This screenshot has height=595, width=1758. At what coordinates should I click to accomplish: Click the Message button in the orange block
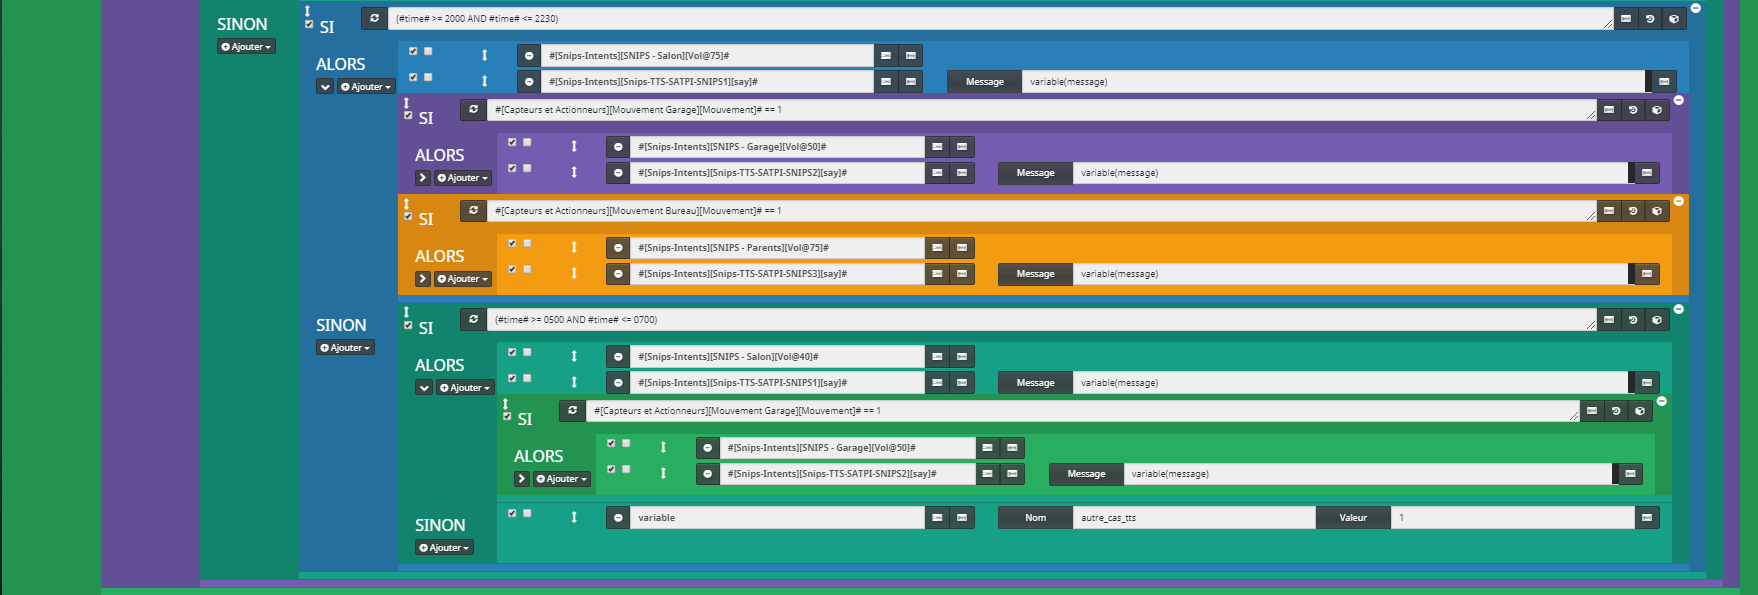coord(1035,274)
